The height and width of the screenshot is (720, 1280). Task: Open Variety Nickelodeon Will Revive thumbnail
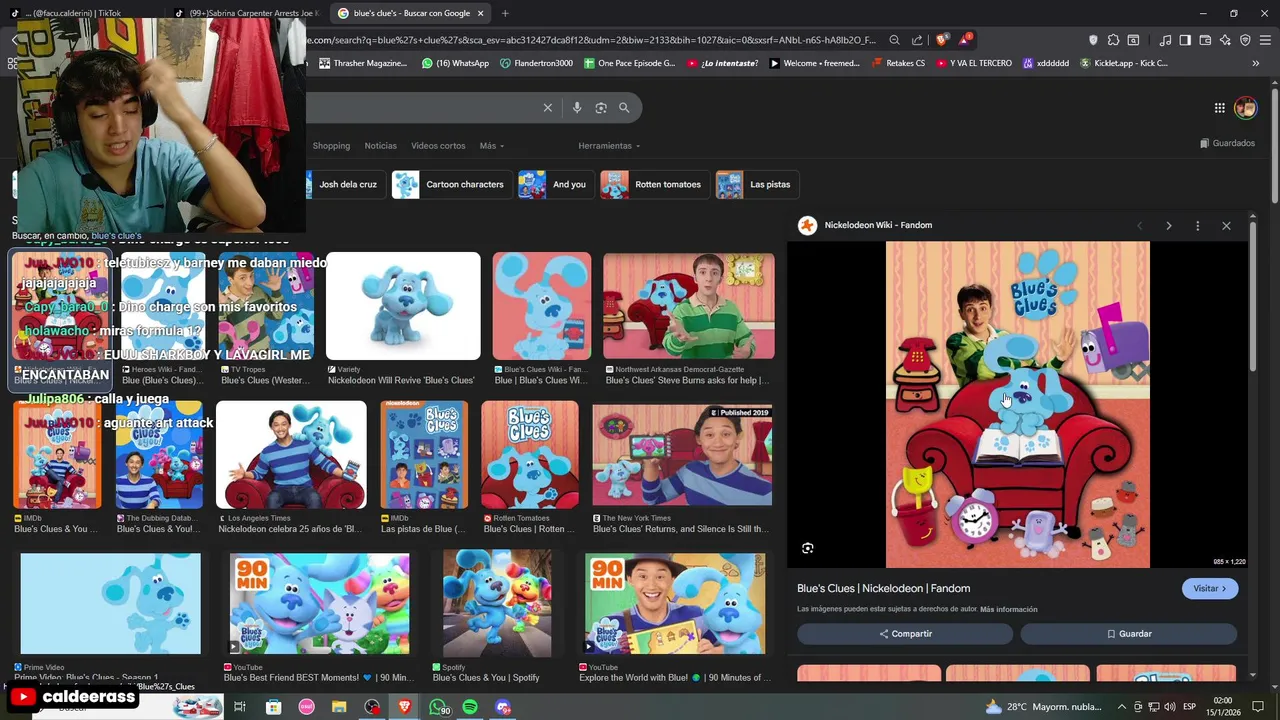pyautogui.click(x=403, y=306)
